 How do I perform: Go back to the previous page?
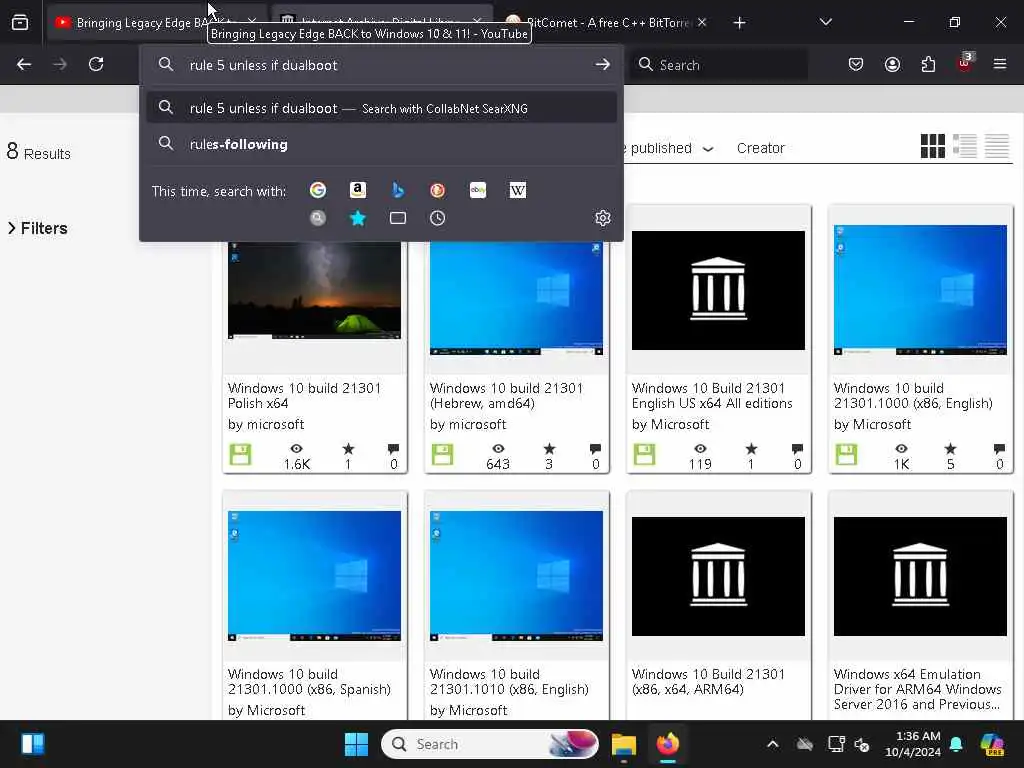(24, 64)
